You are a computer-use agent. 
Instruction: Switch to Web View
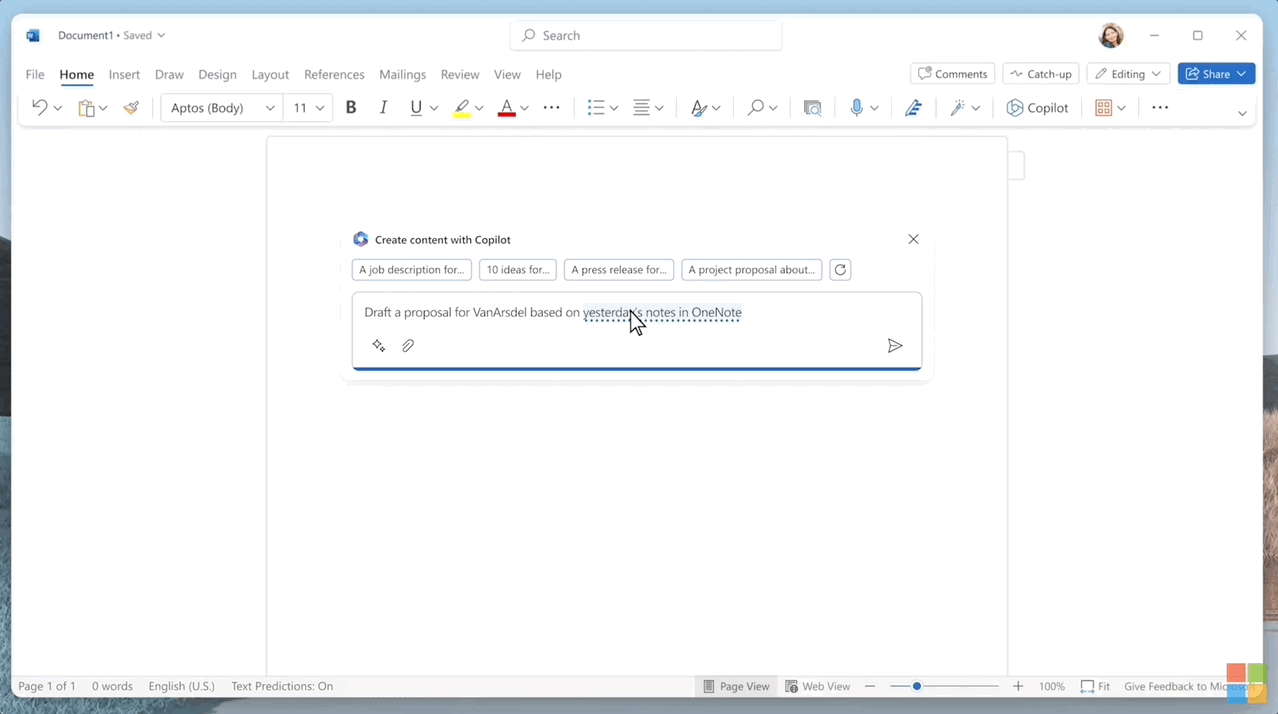pyautogui.click(x=817, y=686)
